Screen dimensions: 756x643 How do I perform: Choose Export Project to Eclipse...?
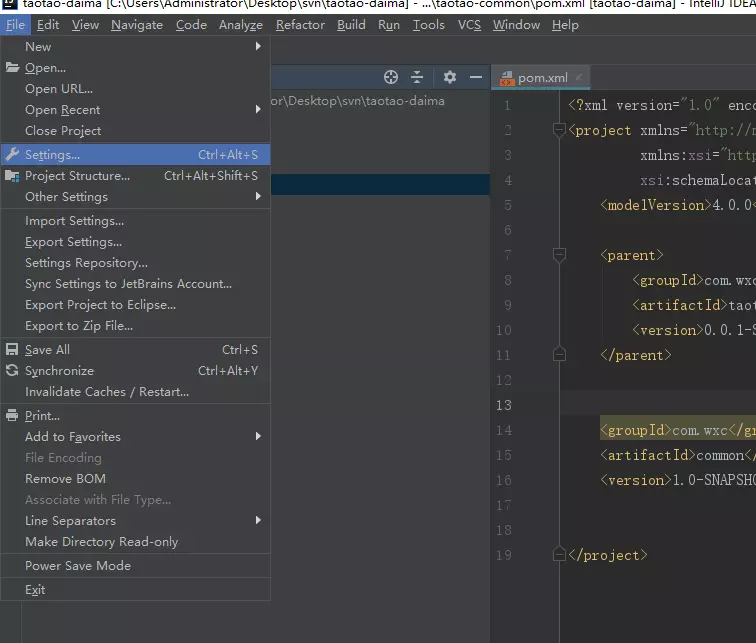[x=135, y=305]
